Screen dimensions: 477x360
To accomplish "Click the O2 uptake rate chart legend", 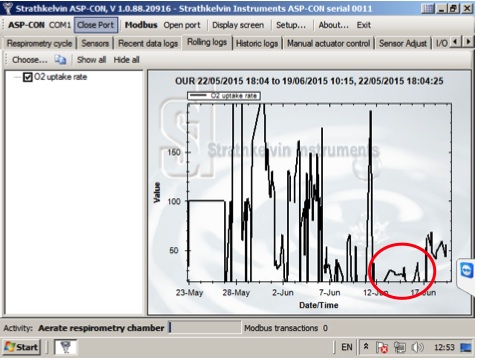I will pos(224,96).
